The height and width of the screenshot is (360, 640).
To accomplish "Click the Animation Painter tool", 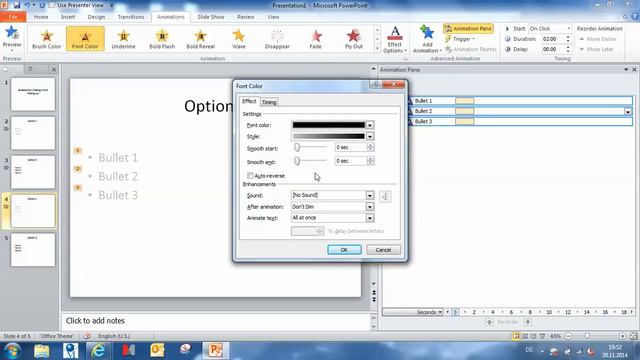I will click(471, 49).
